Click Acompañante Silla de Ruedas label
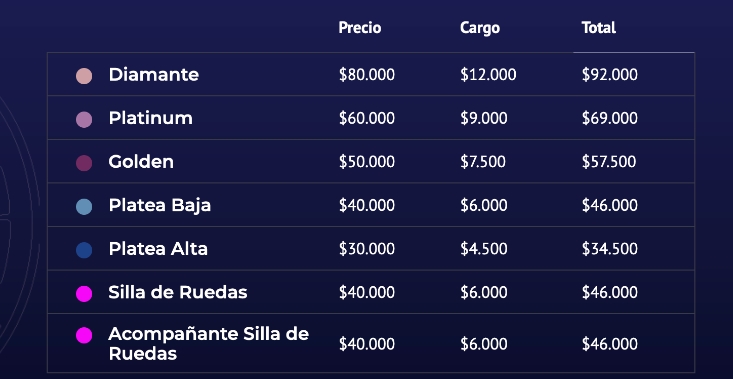Viewport: 733px width, 379px height. 208,343
